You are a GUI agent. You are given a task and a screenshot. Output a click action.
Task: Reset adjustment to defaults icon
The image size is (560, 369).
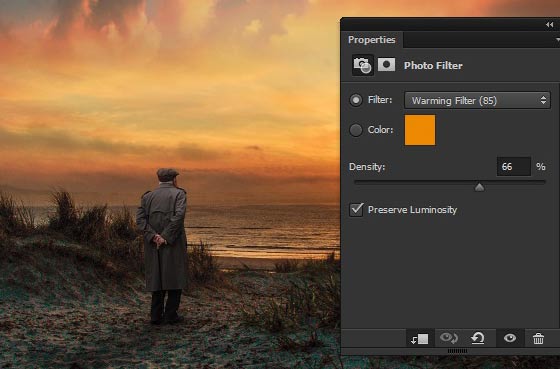coord(478,338)
